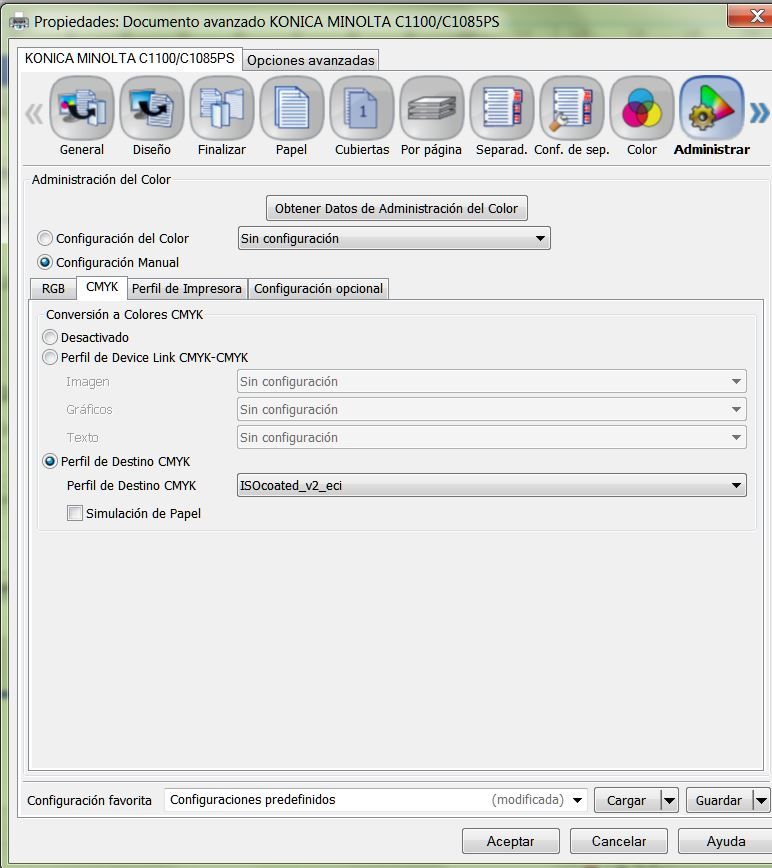Open the Diseño layout icon
This screenshot has height=868, width=772.
coord(152,108)
